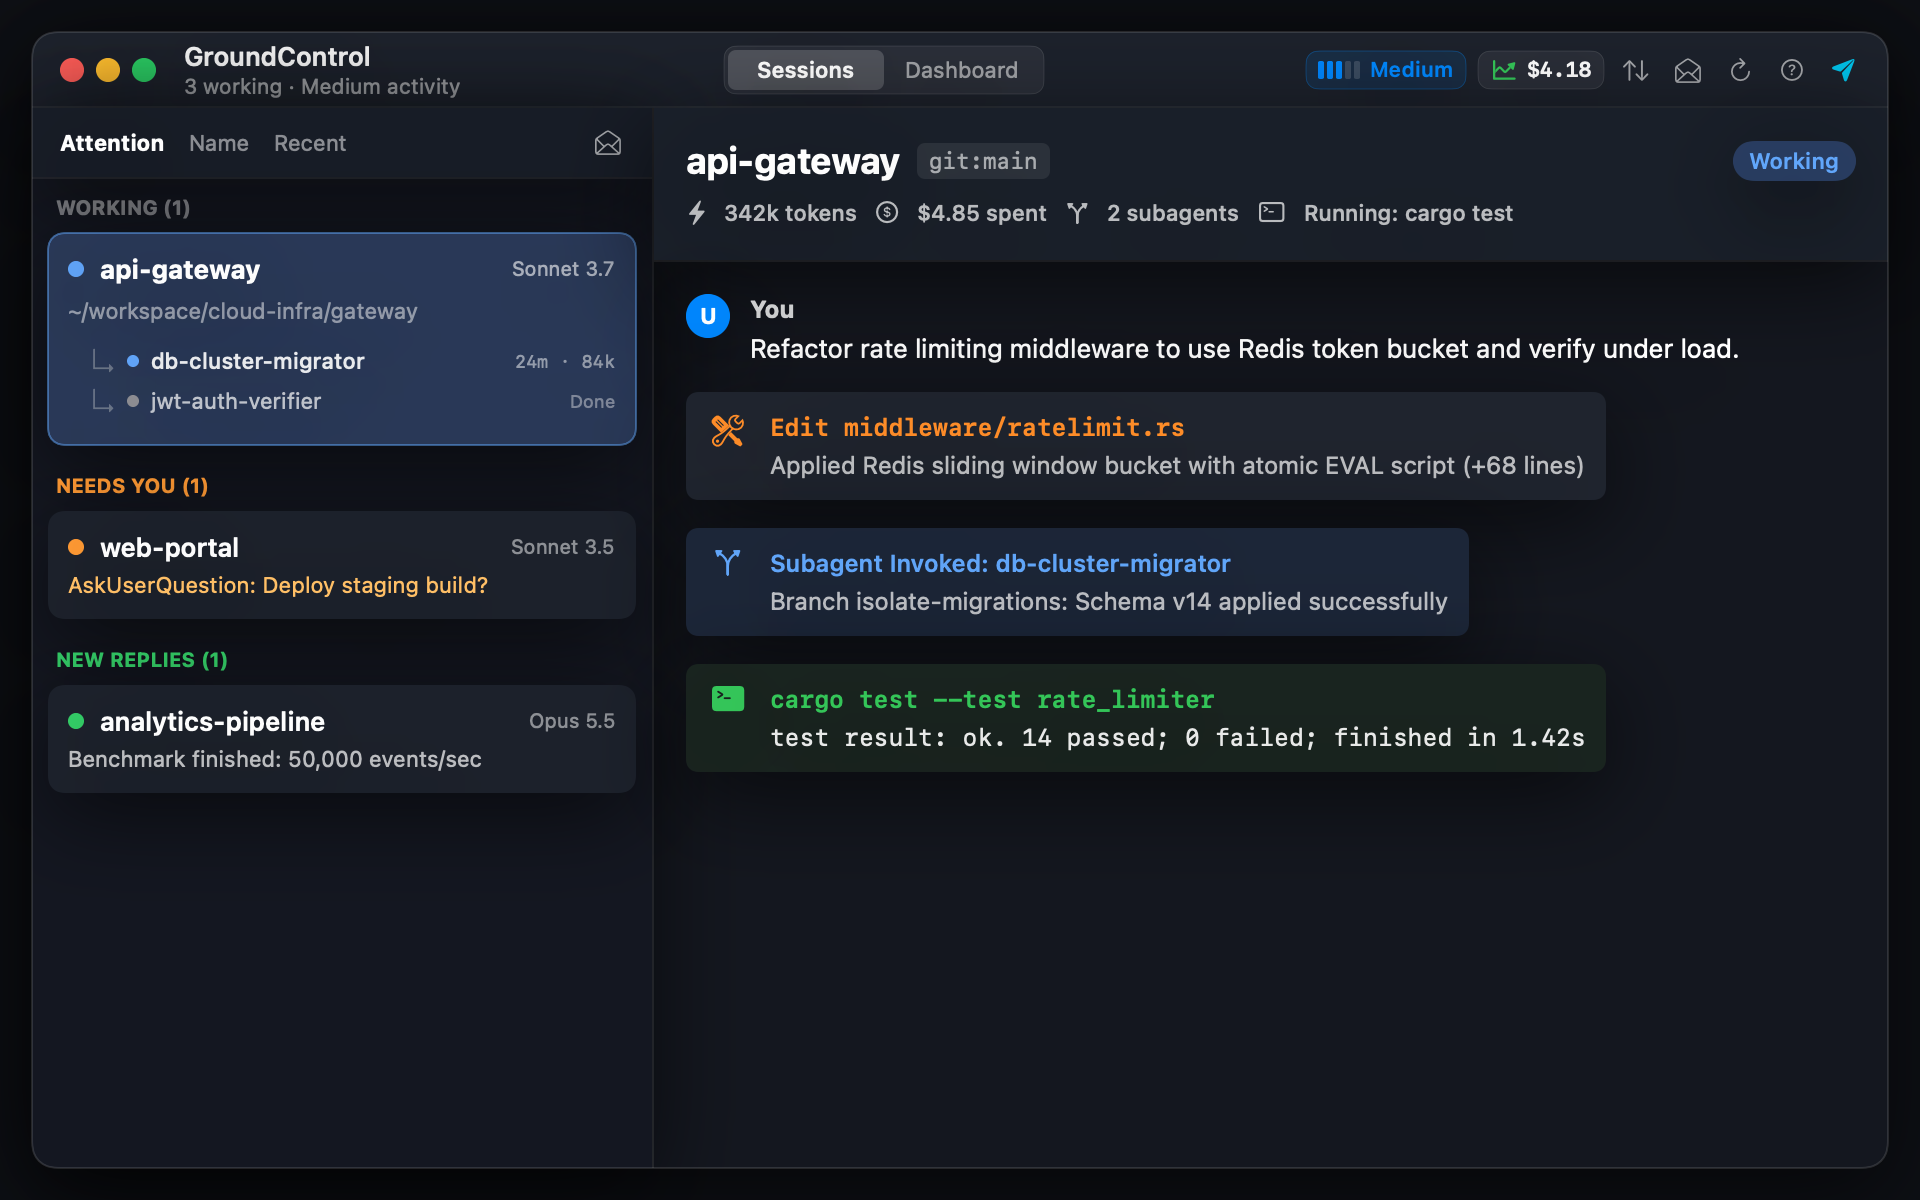
Task: Click the terminal icon beside Running status
Action: (x=1272, y=212)
